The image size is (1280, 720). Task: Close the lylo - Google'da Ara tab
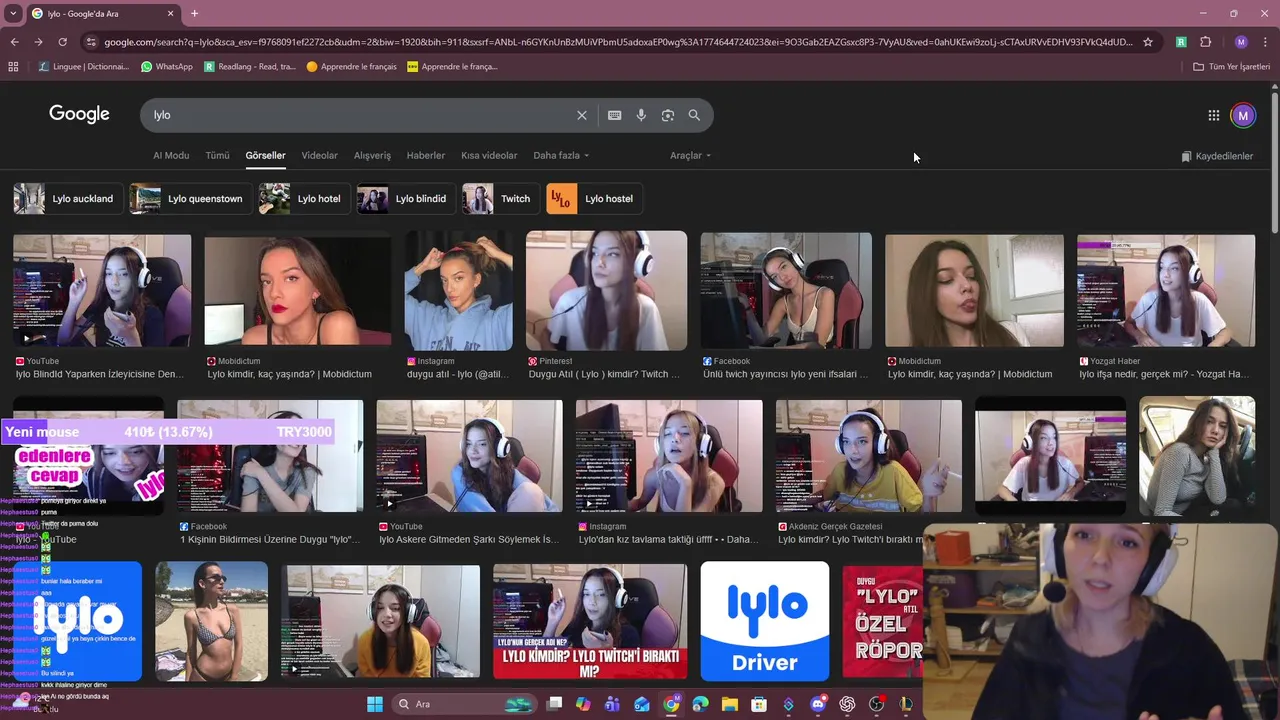point(171,14)
